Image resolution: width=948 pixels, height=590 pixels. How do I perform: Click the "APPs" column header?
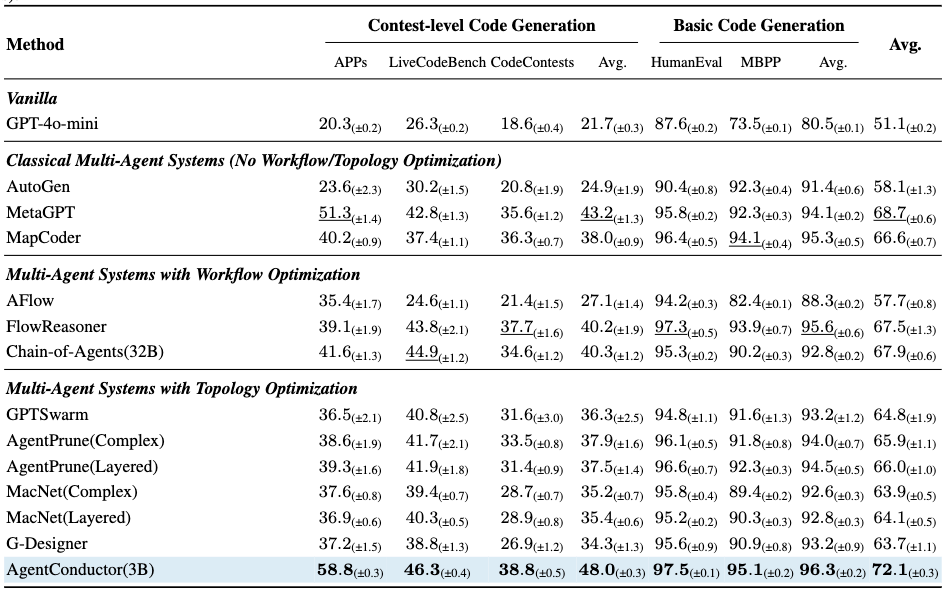click(x=350, y=63)
